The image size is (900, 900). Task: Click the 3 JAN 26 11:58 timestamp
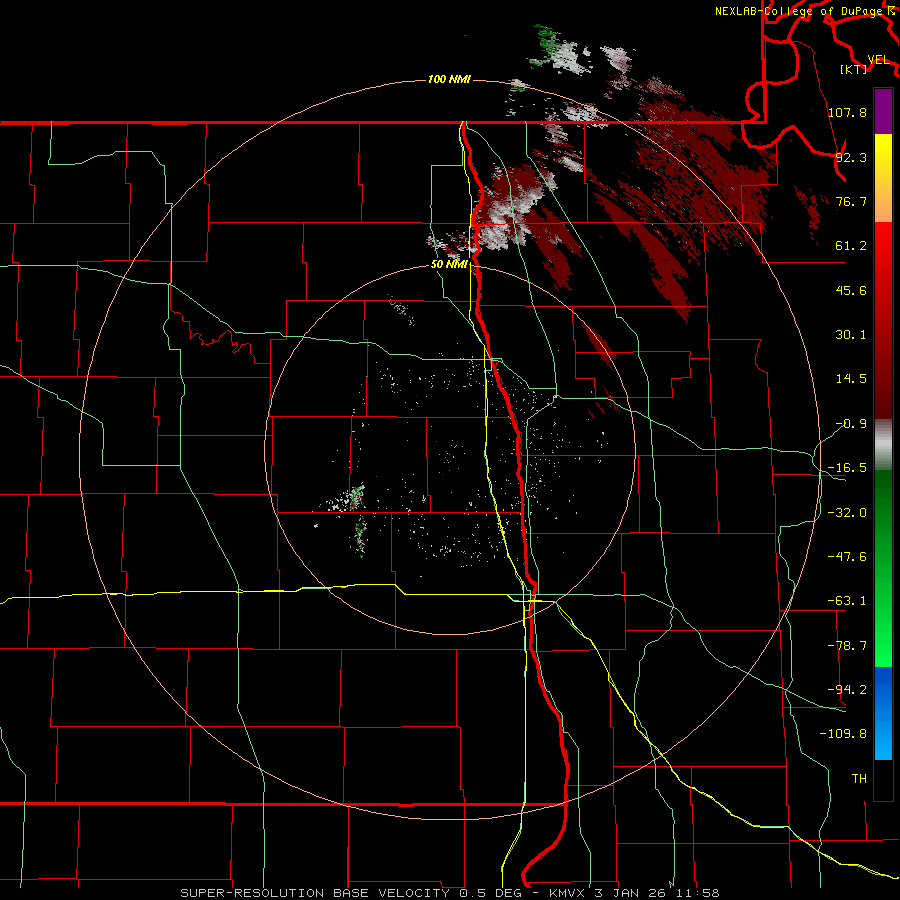pos(657,893)
